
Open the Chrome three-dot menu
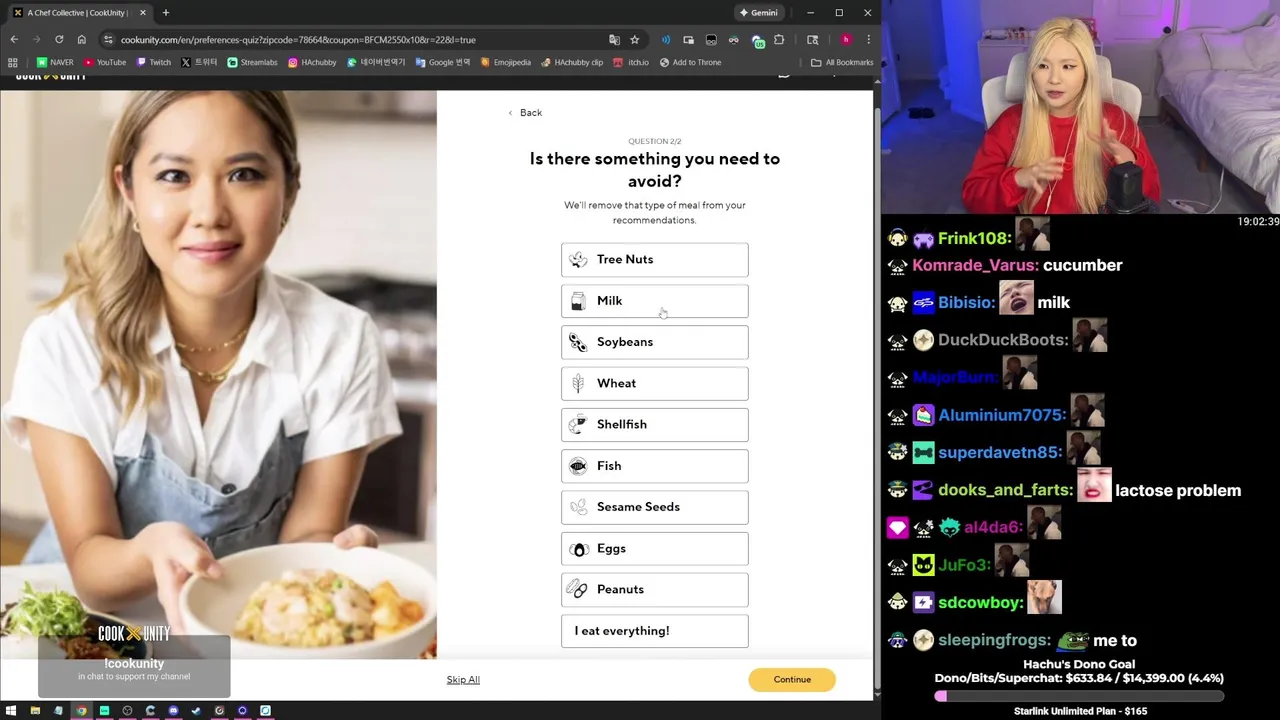coord(868,40)
